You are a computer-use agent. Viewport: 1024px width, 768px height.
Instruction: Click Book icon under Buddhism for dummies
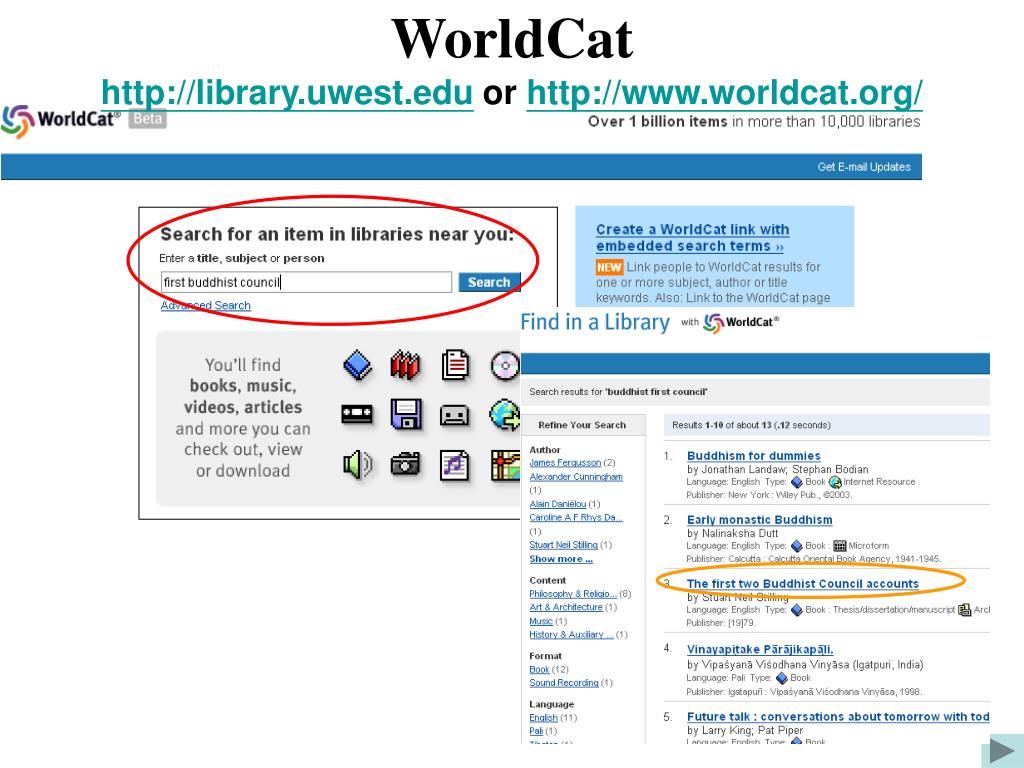797,482
